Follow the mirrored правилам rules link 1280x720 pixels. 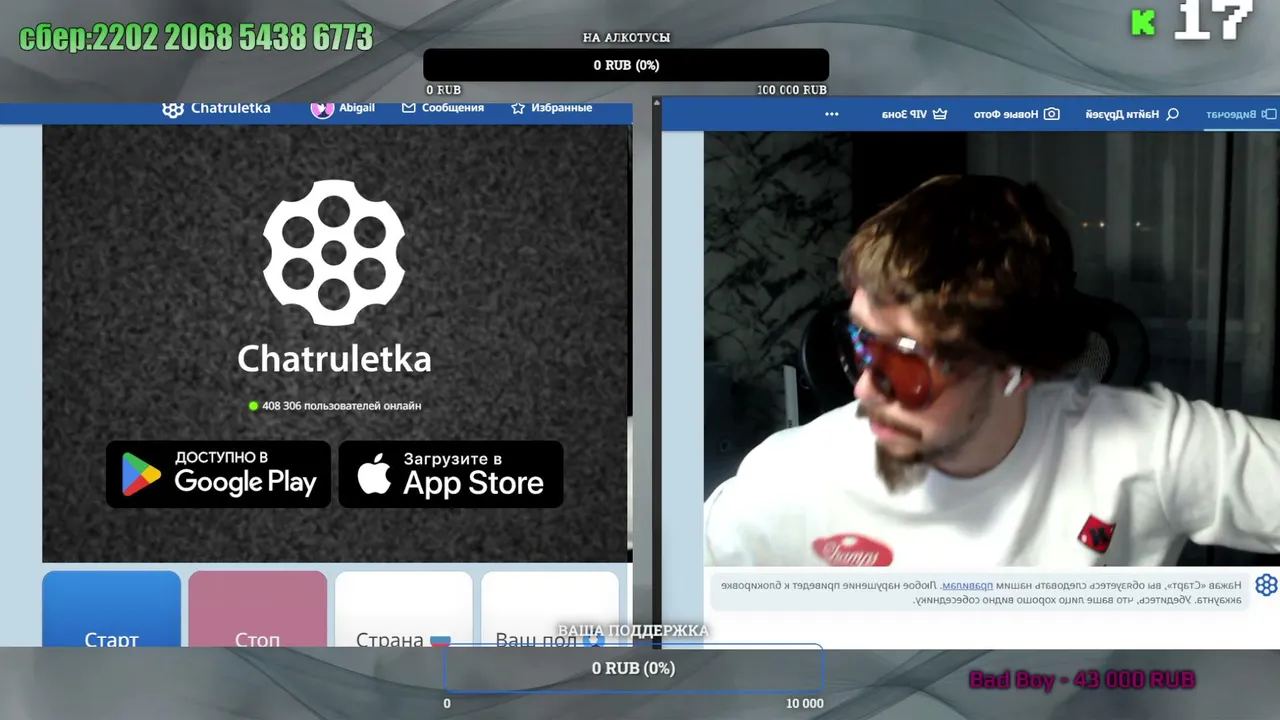[x=967, y=585]
